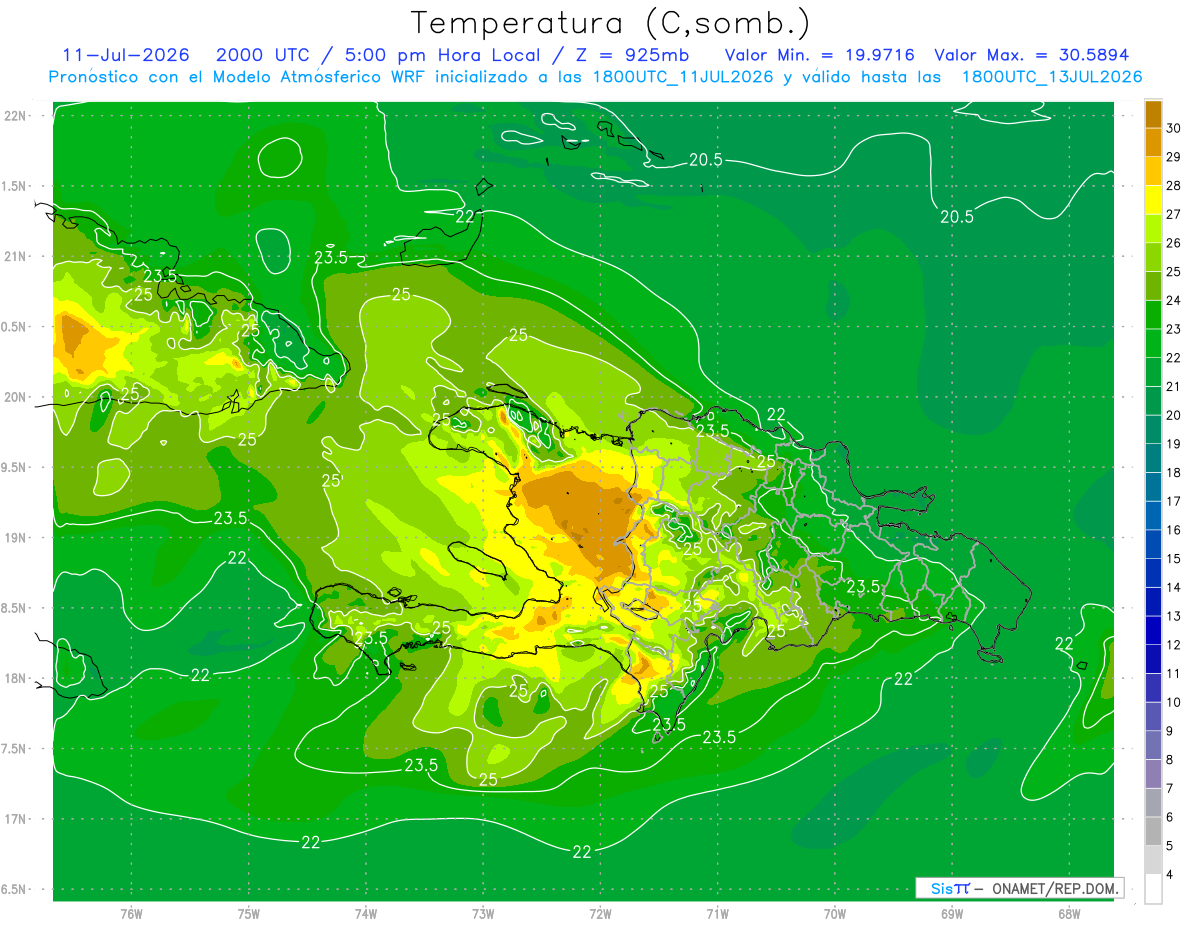Click the color scale label "30"
The height and width of the screenshot is (927, 1200).
point(1174,129)
